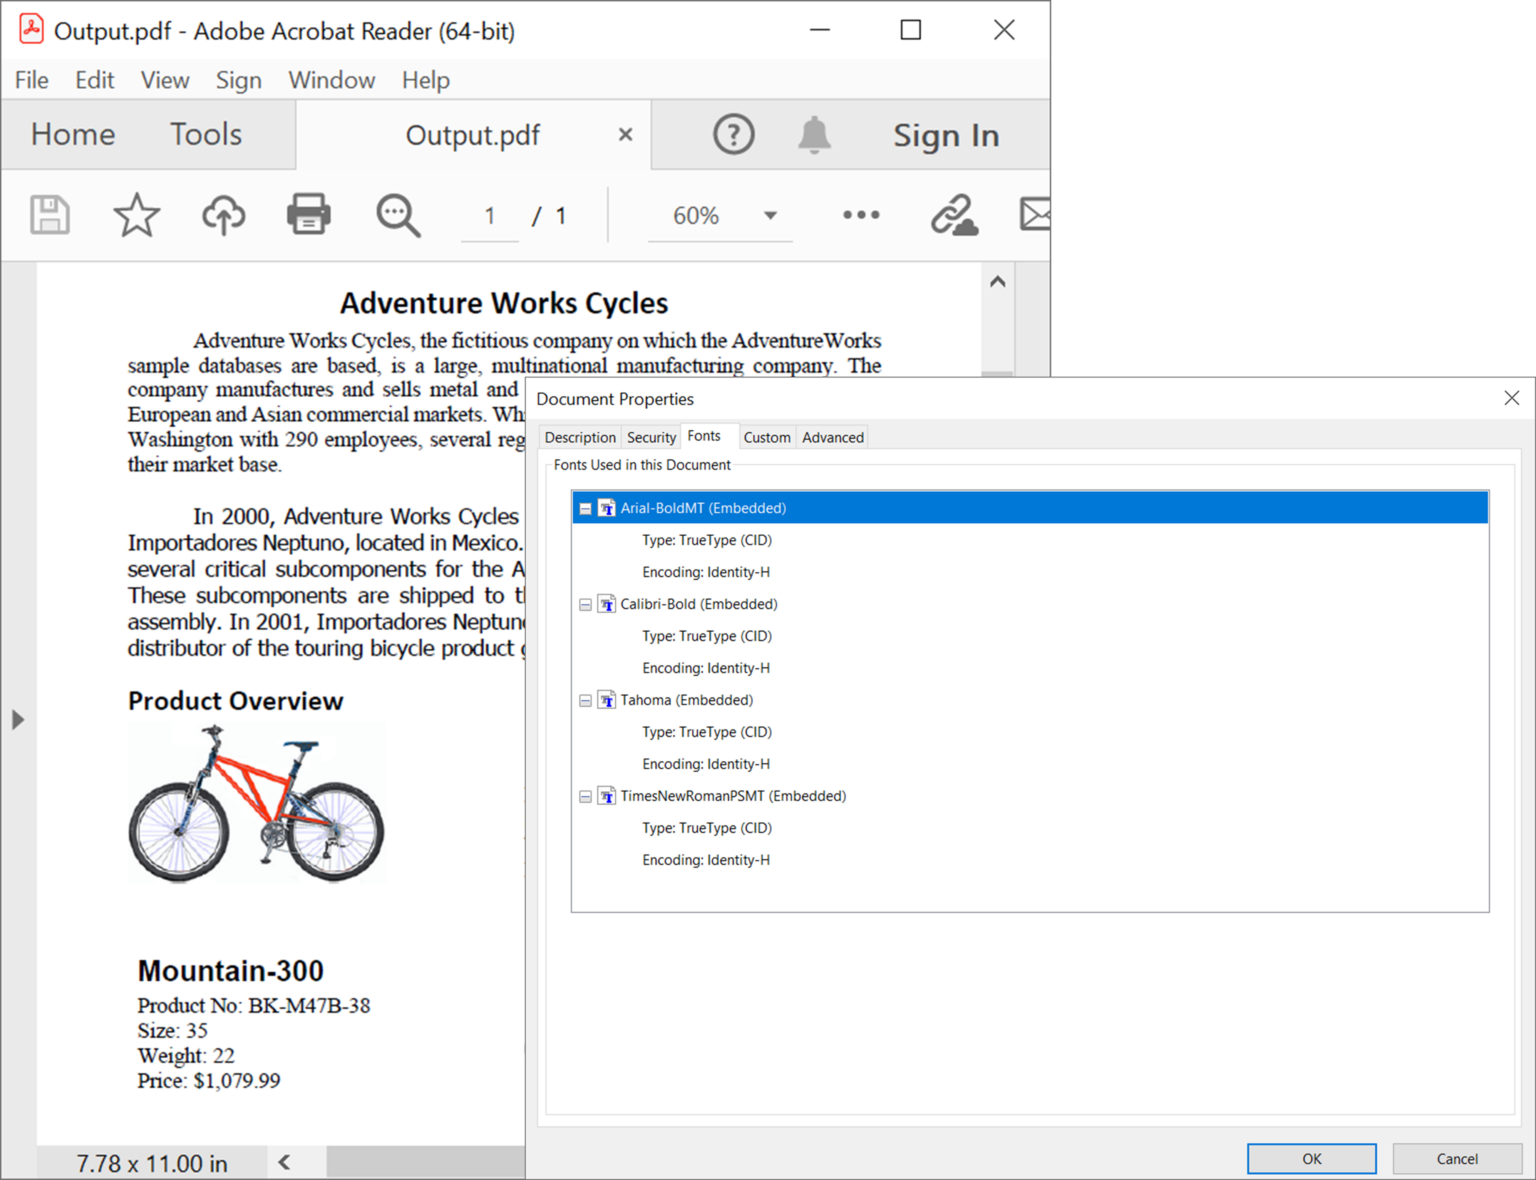Viewport: 1536px width, 1180px height.
Task: Open the Help question mark
Action: [x=734, y=134]
